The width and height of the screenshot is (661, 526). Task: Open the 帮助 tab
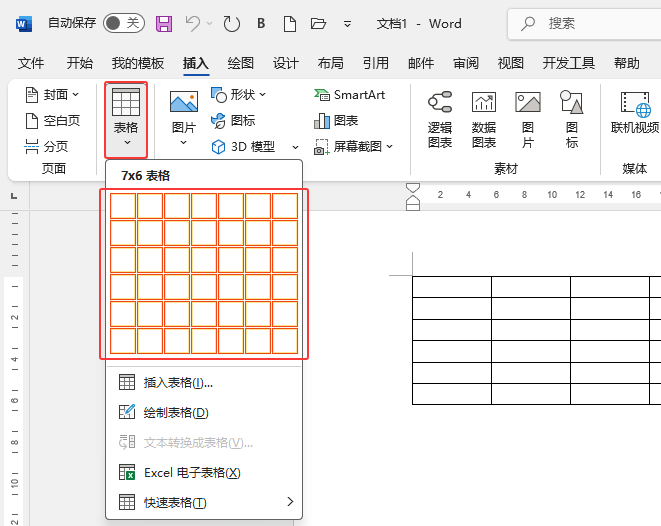(x=627, y=63)
